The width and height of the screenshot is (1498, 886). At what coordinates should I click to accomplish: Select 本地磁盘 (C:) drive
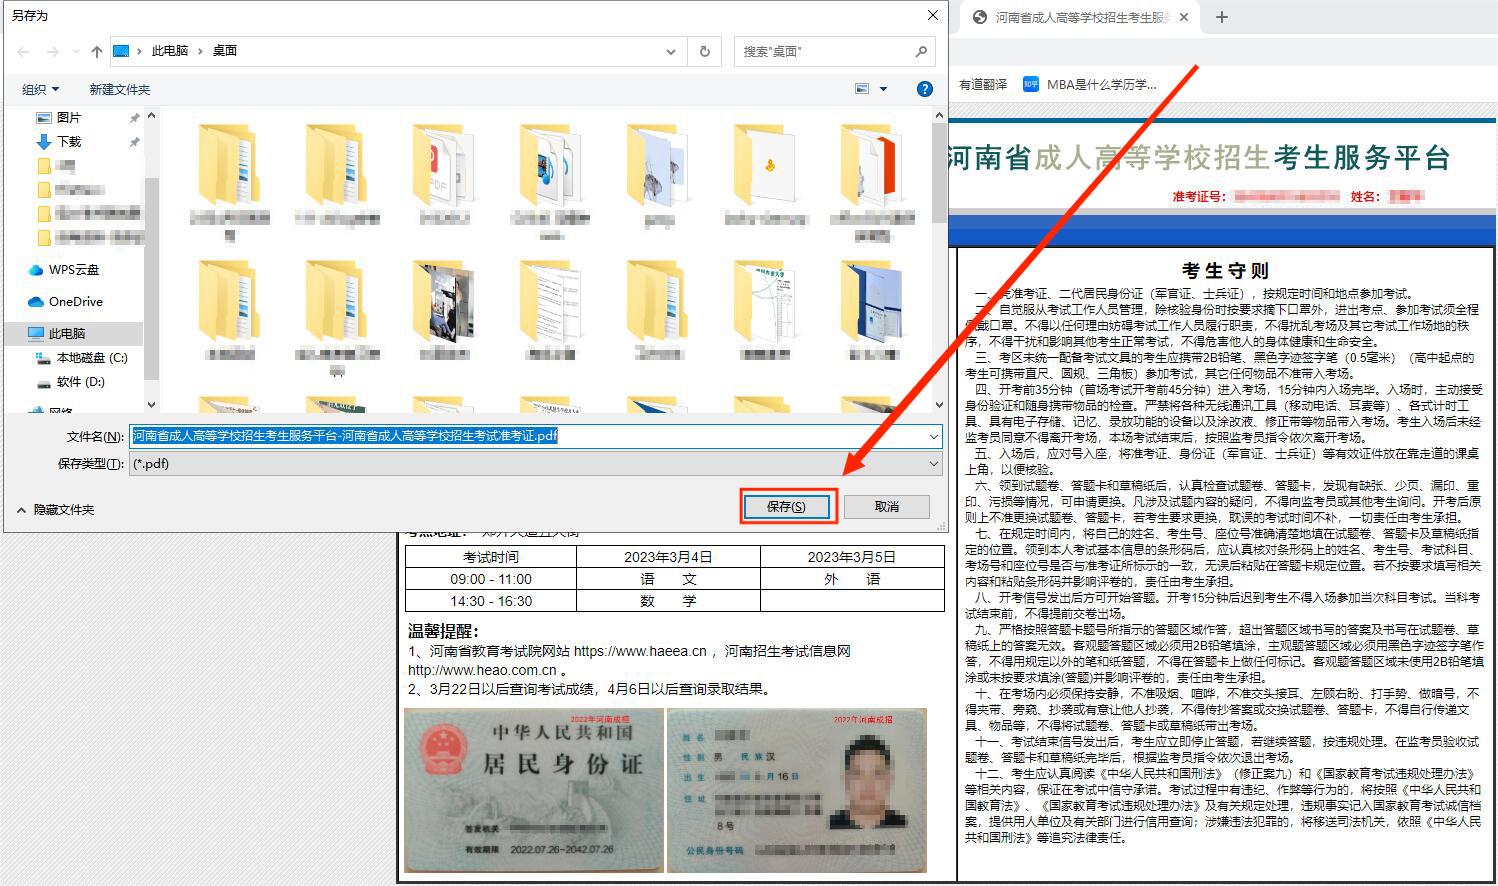tap(91, 358)
